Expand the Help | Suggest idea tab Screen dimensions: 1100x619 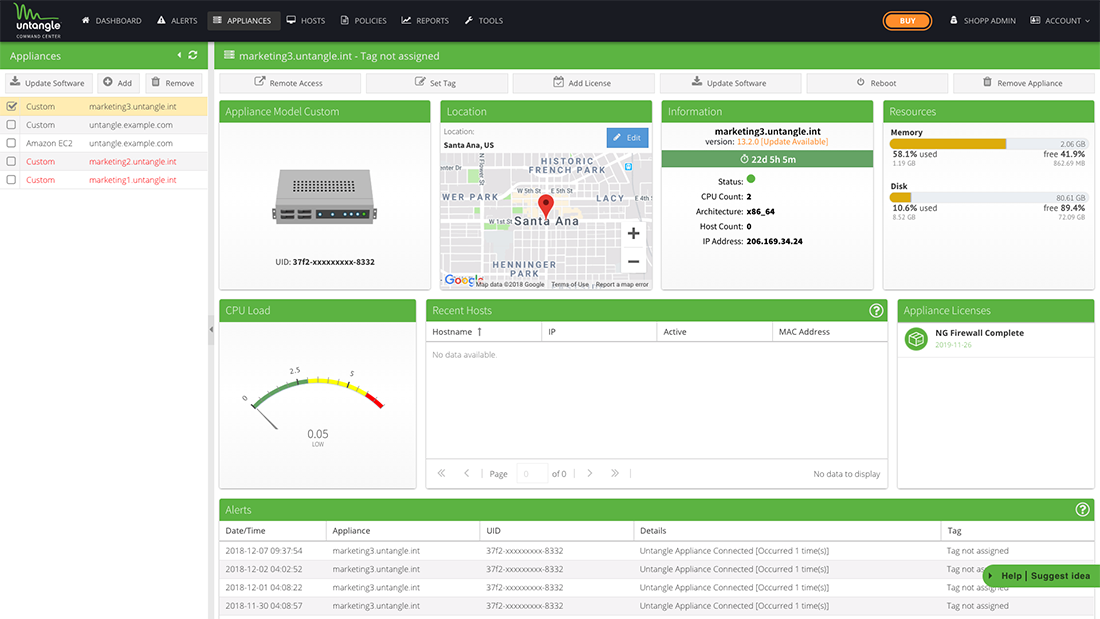[x=1041, y=575]
